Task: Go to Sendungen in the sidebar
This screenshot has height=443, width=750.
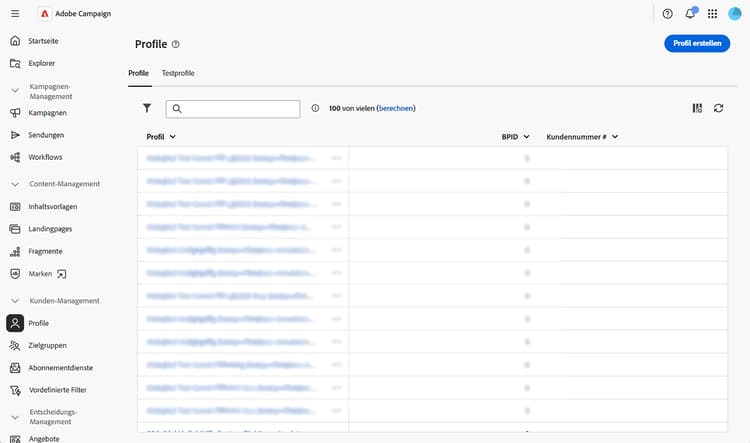Action: pos(46,135)
